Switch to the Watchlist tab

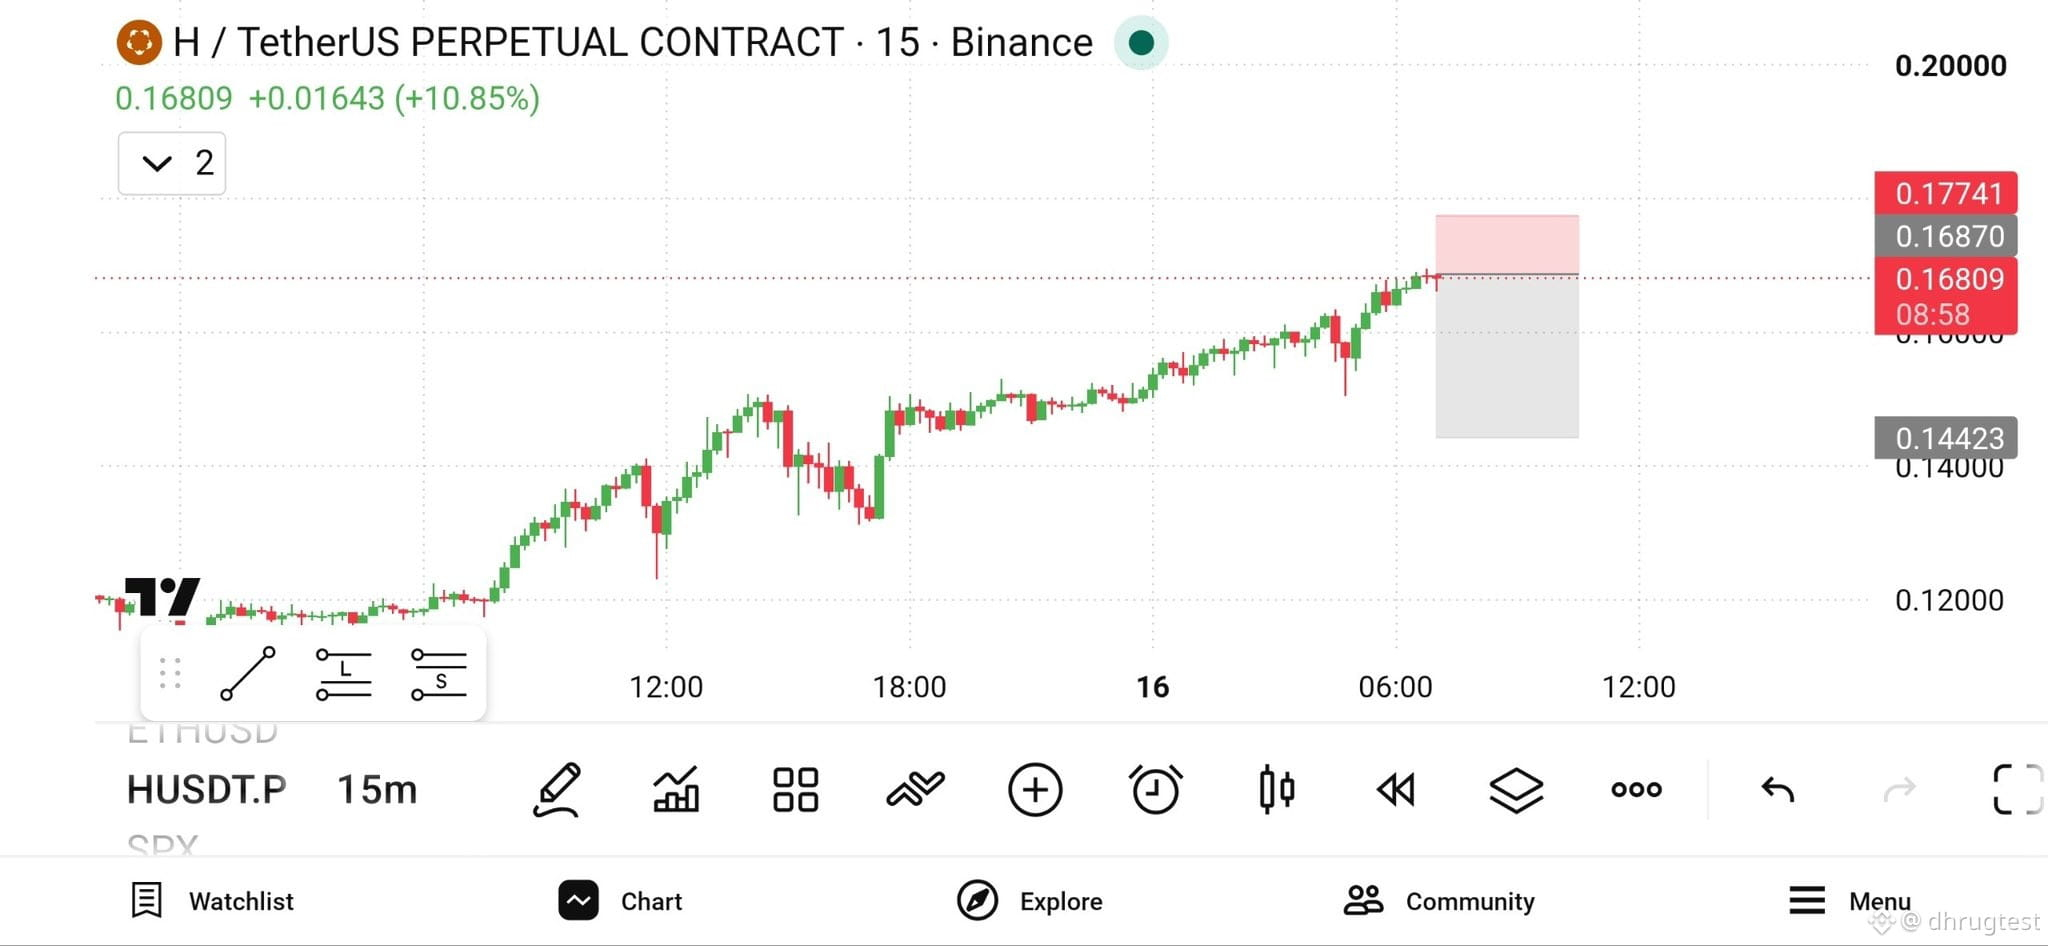click(213, 901)
